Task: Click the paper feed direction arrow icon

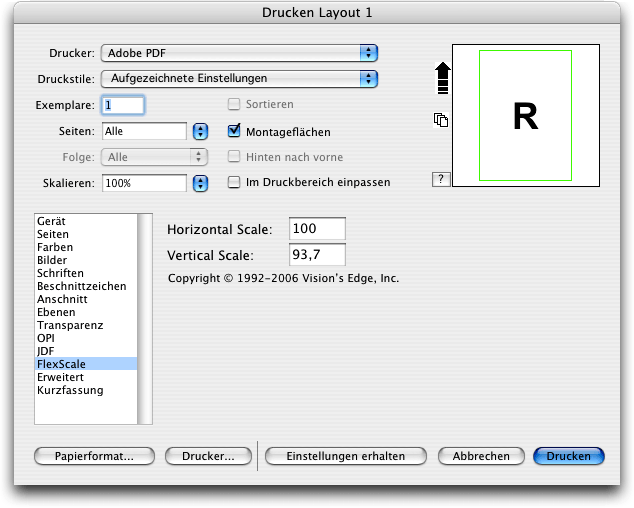Action: point(443,78)
